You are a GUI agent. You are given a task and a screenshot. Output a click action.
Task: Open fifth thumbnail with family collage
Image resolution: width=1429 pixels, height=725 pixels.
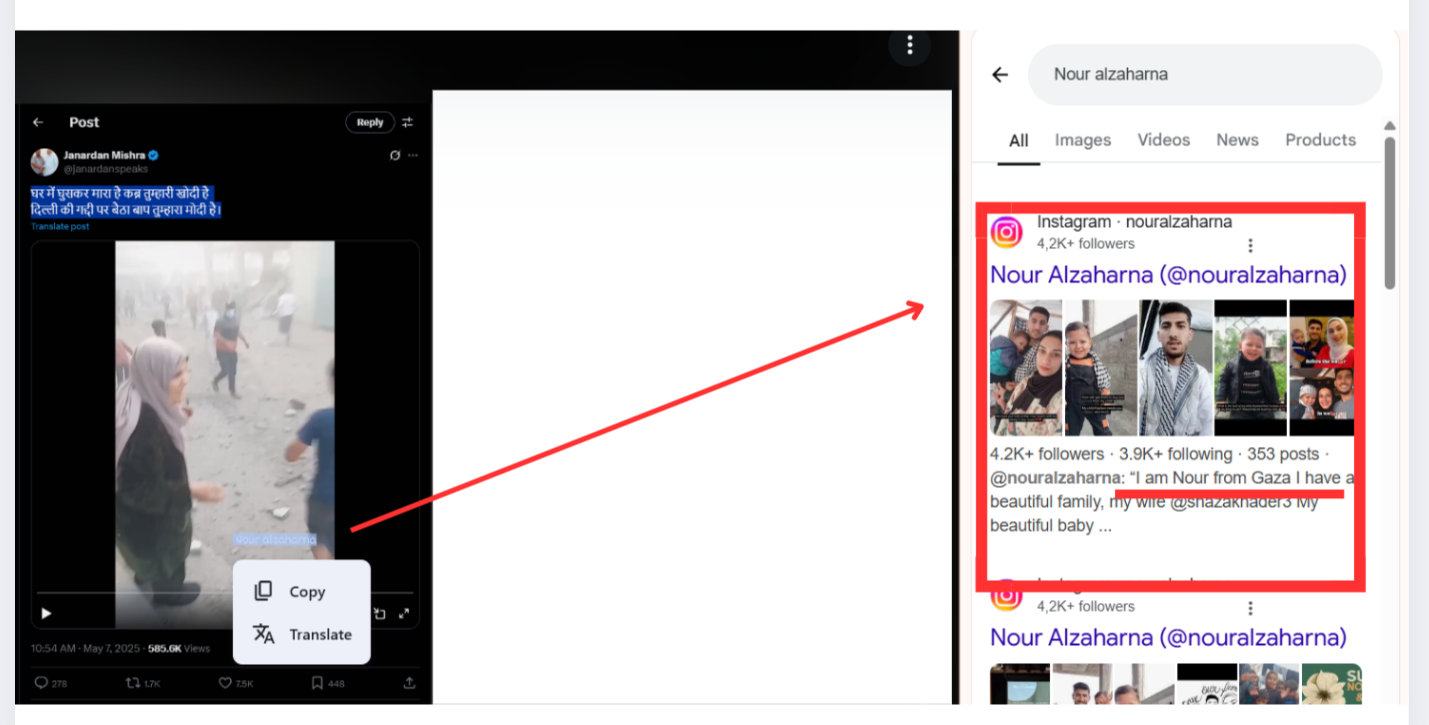click(x=1321, y=368)
